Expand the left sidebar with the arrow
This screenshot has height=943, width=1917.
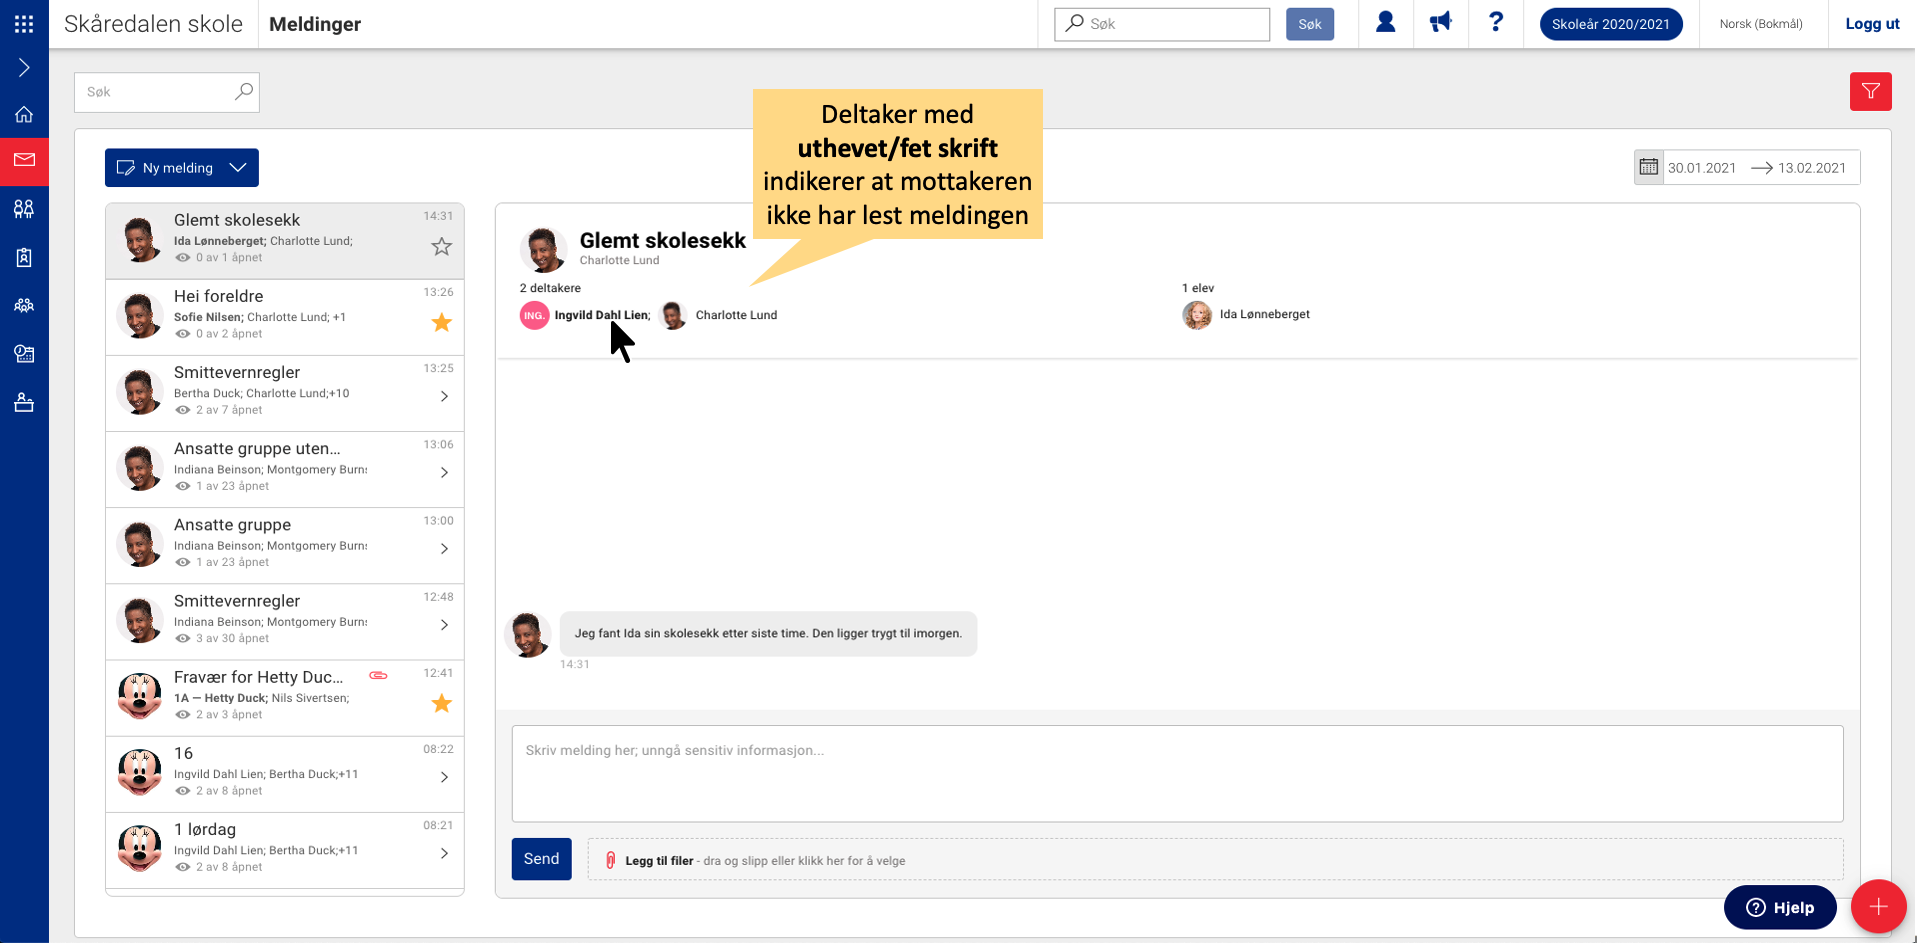[24, 68]
